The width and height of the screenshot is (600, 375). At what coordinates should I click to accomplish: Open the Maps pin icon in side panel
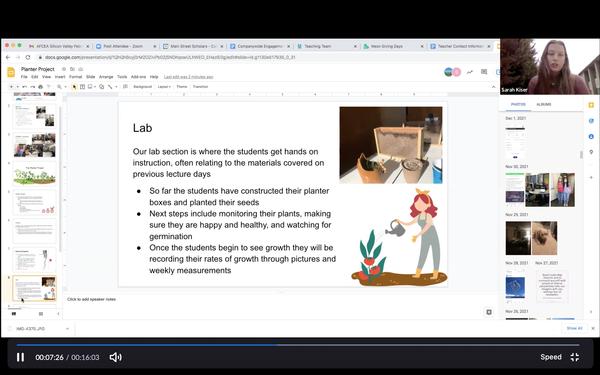pyautogui.click(x=591, y=152)
